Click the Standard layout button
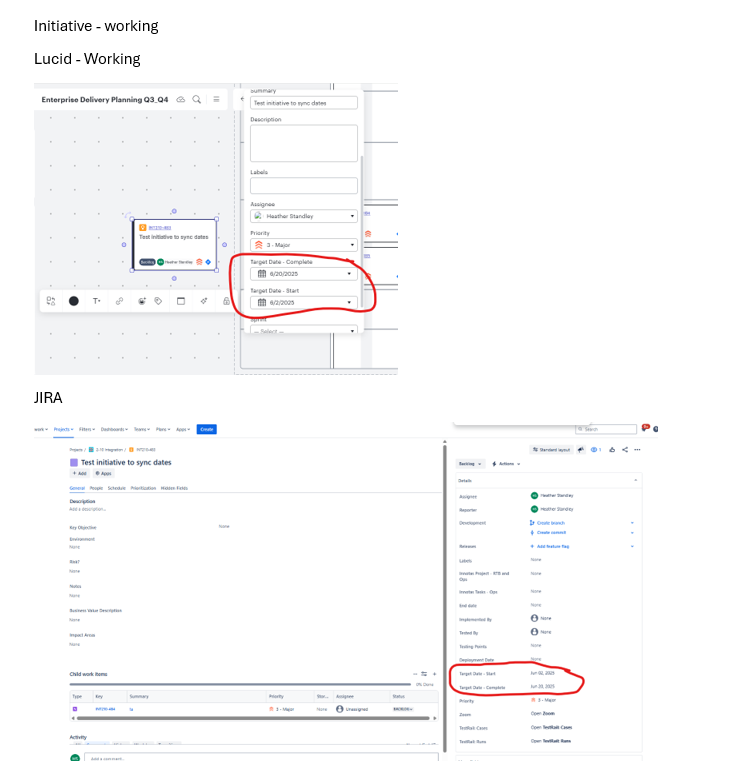742x783 pixels. pos(551,449)
